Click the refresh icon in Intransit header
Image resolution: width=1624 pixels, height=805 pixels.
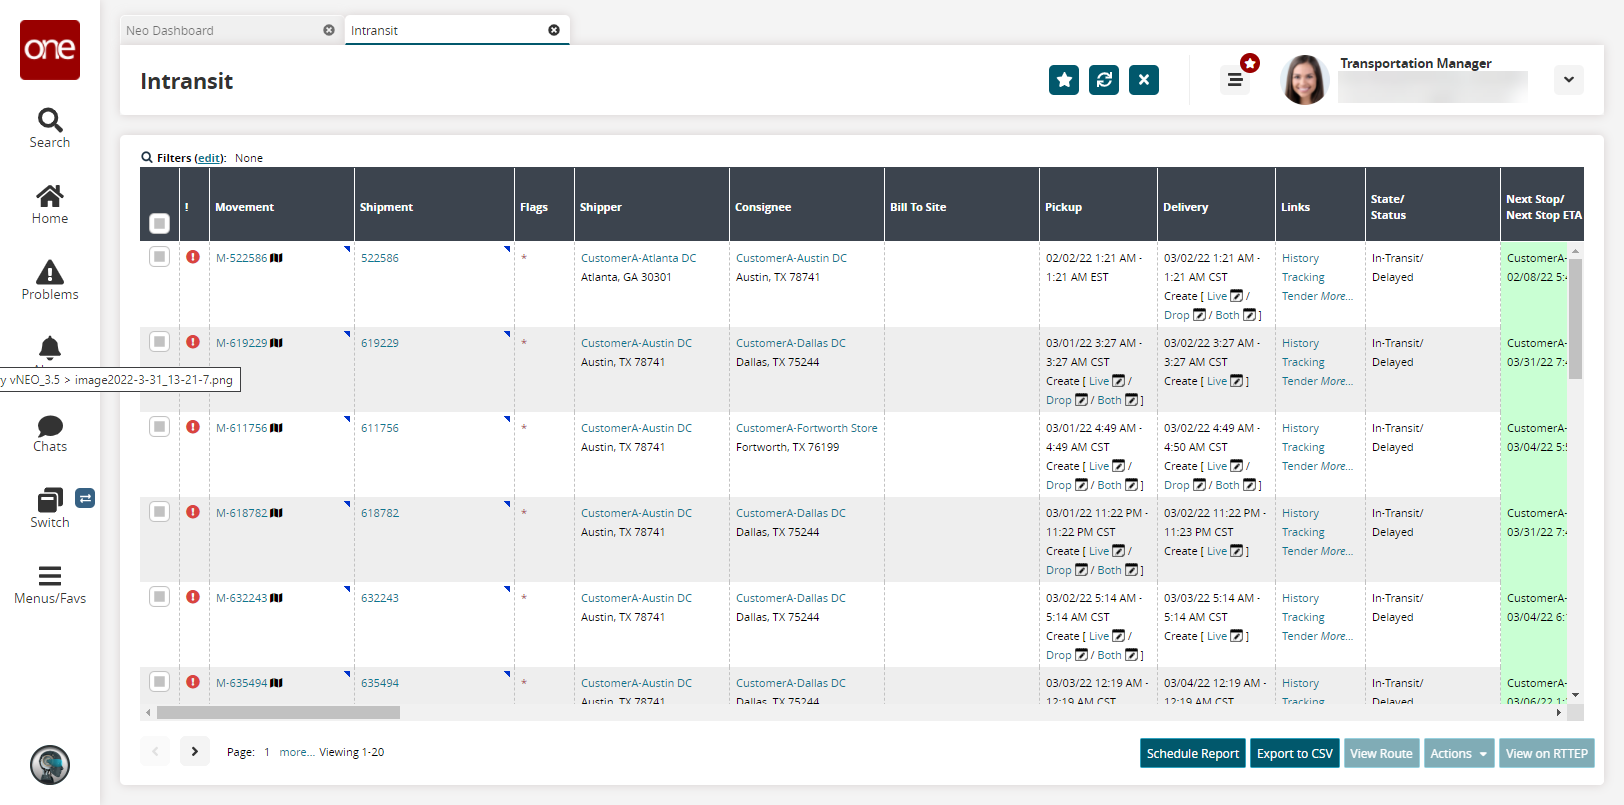1104,80
